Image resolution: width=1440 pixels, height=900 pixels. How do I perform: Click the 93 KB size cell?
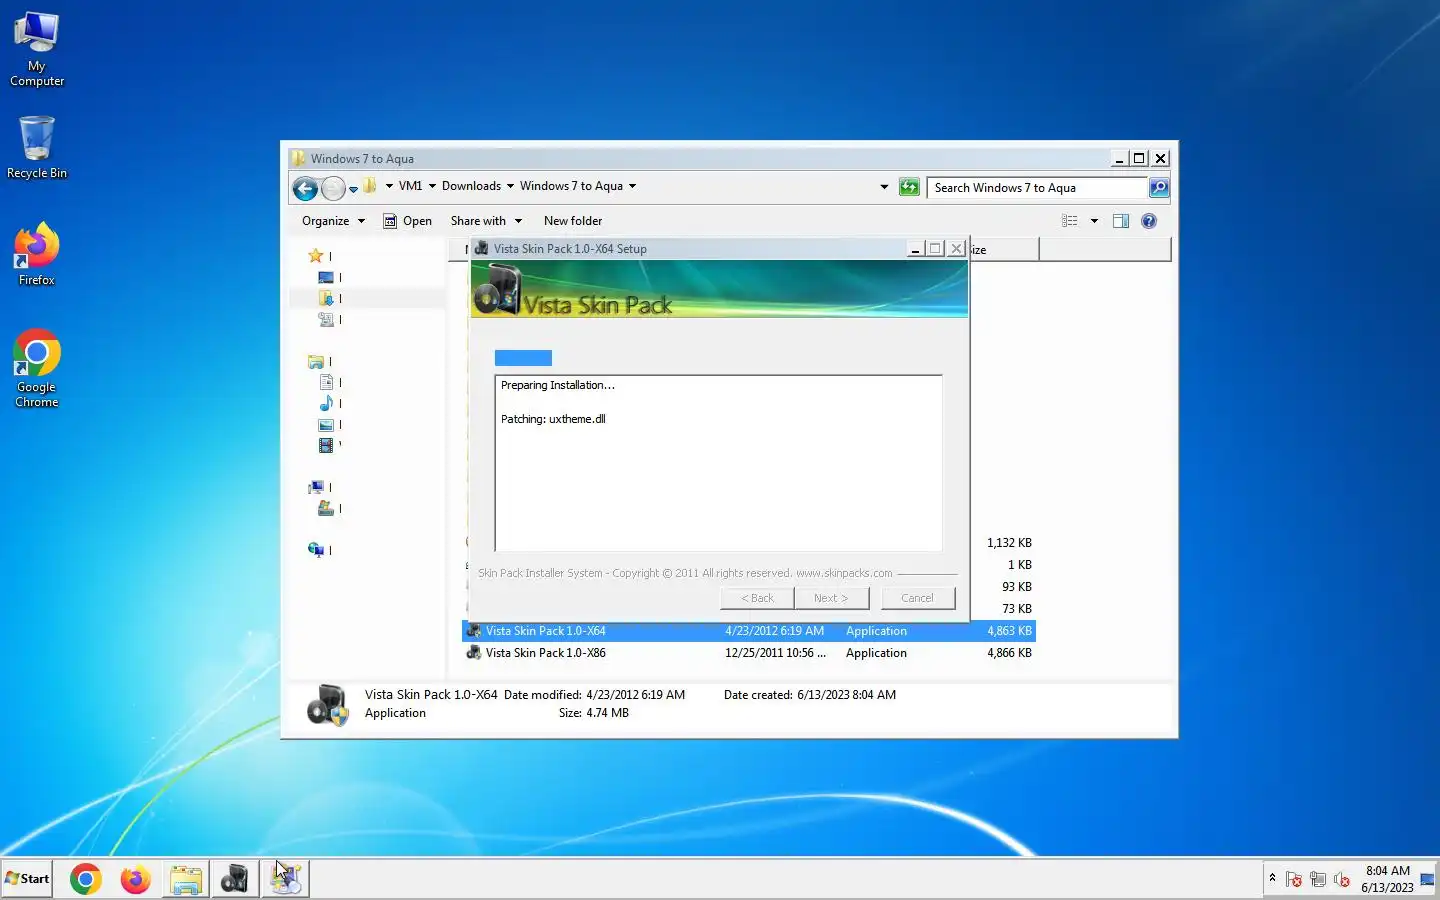pos(1017,587)
